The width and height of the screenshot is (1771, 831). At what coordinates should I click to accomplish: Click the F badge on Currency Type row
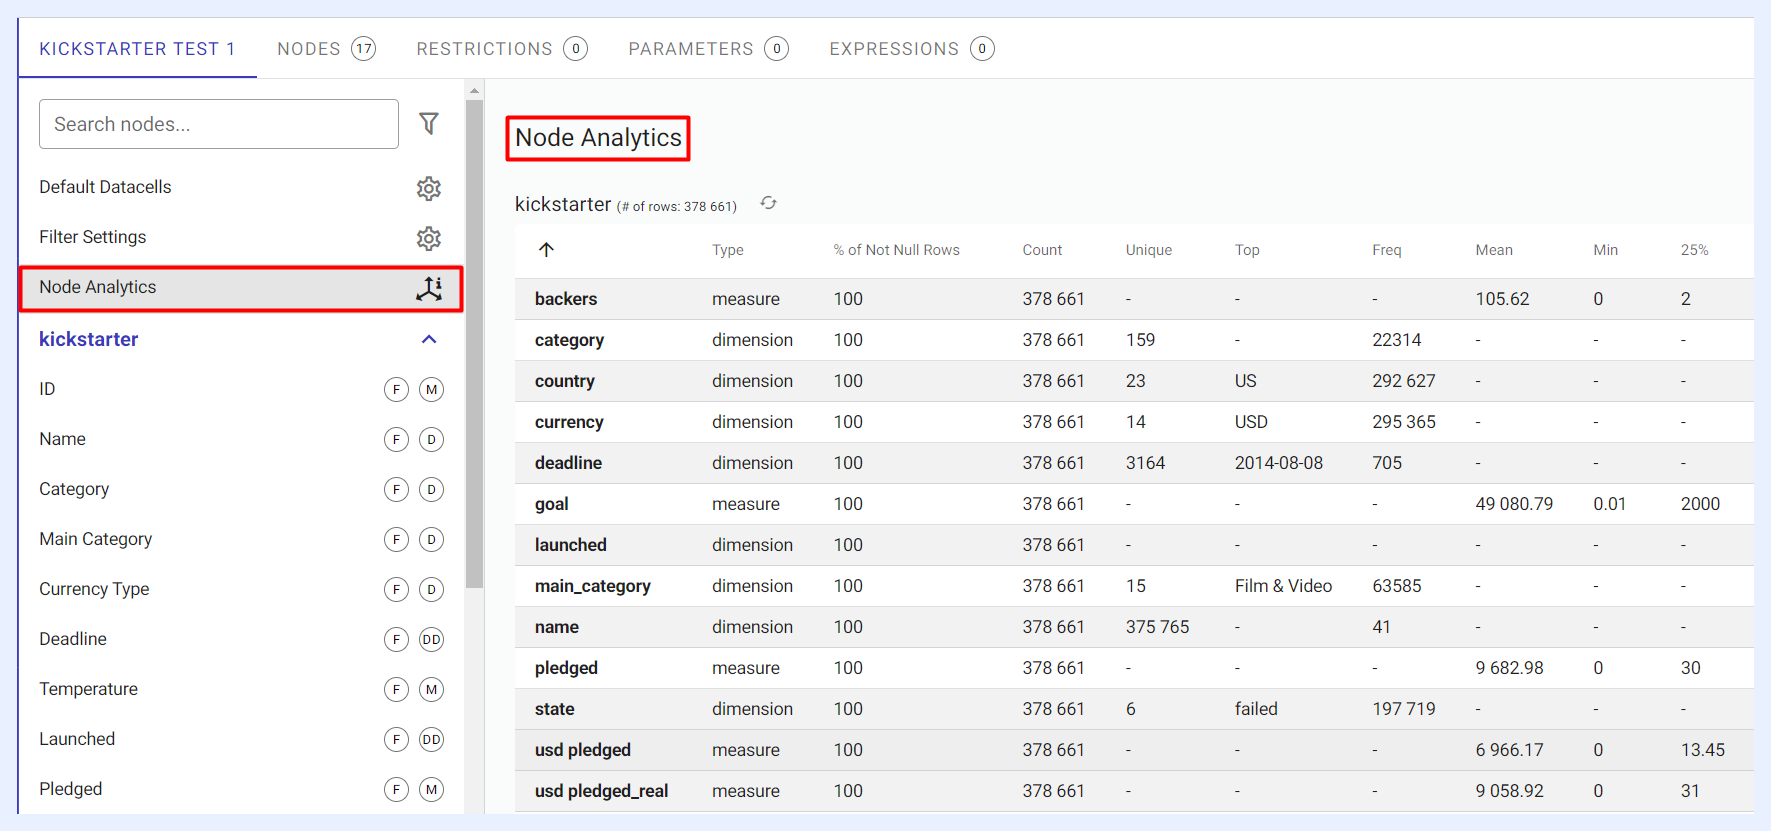coord(397,589)
